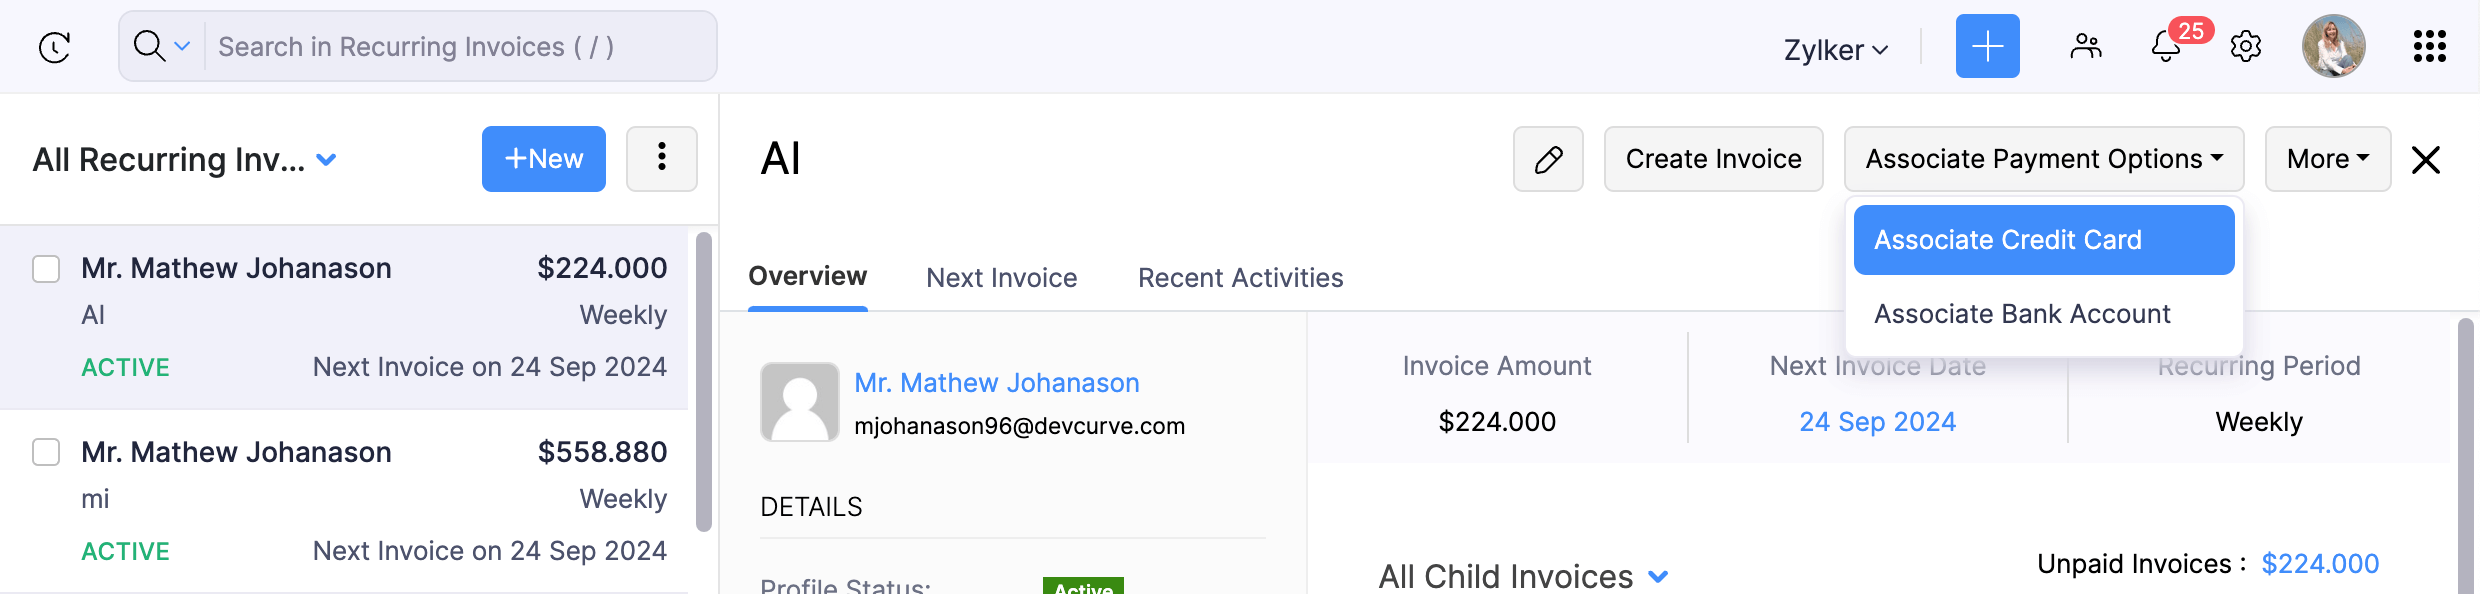This screenshot has height=594, width=2480.
Task: Switch to the Next Invoice tab
Action: coord(1001,277)
